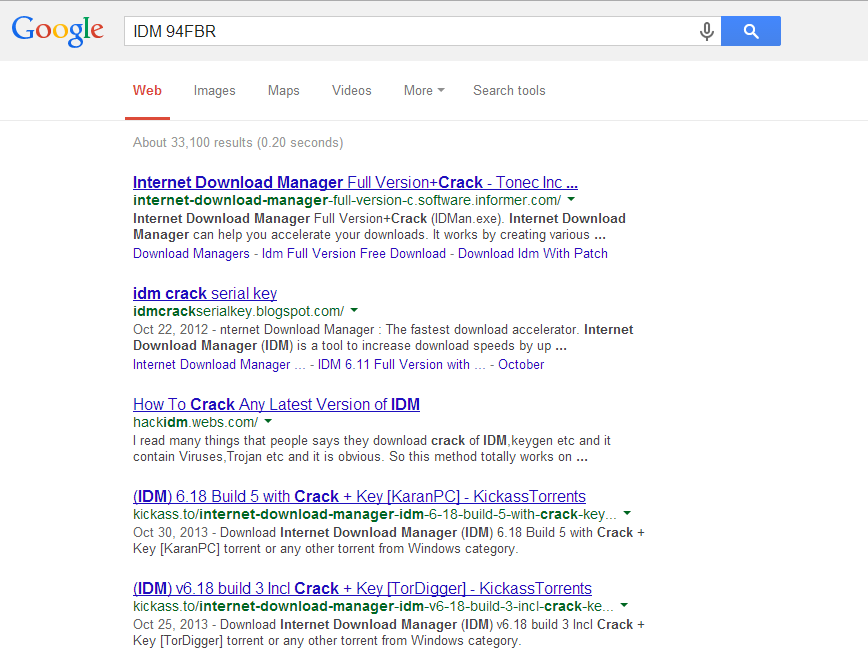The height and width of the screenshot is (666, 868).
Task: Expand arrow beside idmcrackserialkey.blogspot.com URL
Action: [354, 311]
